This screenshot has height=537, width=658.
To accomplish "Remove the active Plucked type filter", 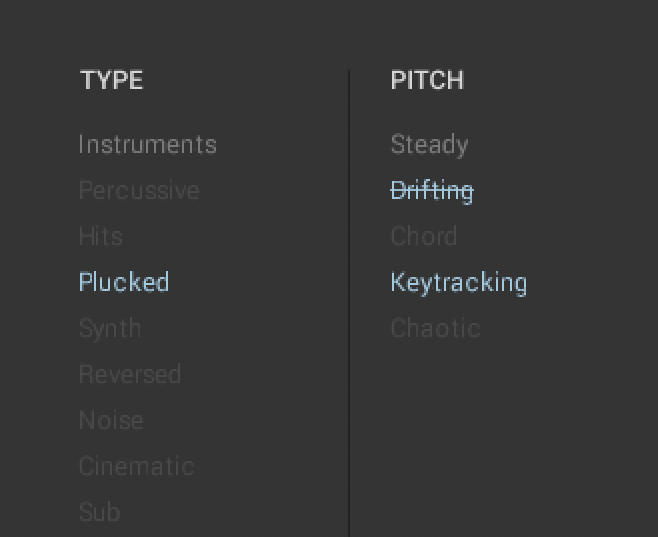I will coord(124,283).
